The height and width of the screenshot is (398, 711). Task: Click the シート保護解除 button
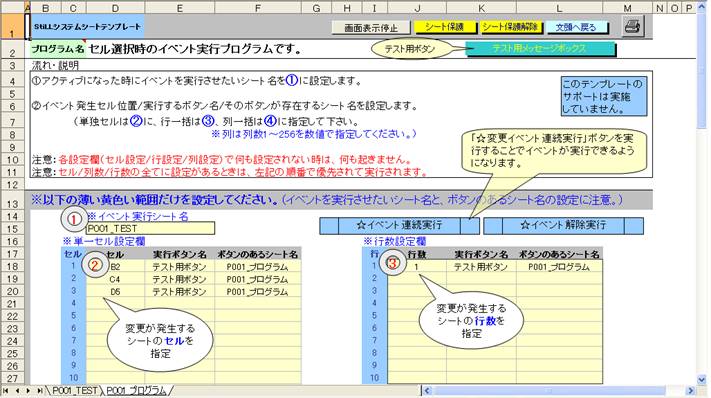coord(510,27)
